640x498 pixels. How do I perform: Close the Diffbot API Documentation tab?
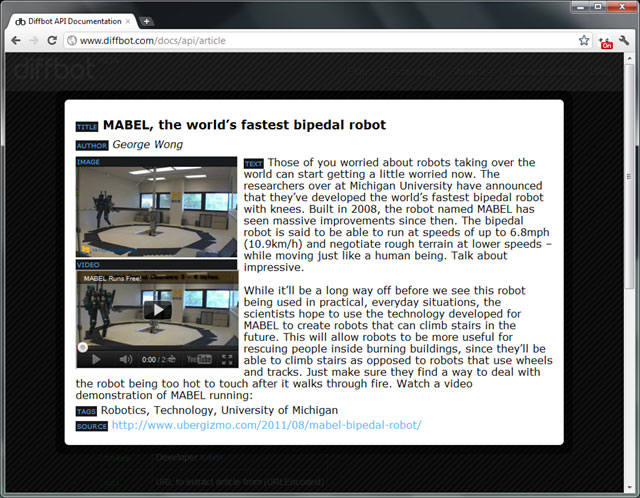(130, 20)
